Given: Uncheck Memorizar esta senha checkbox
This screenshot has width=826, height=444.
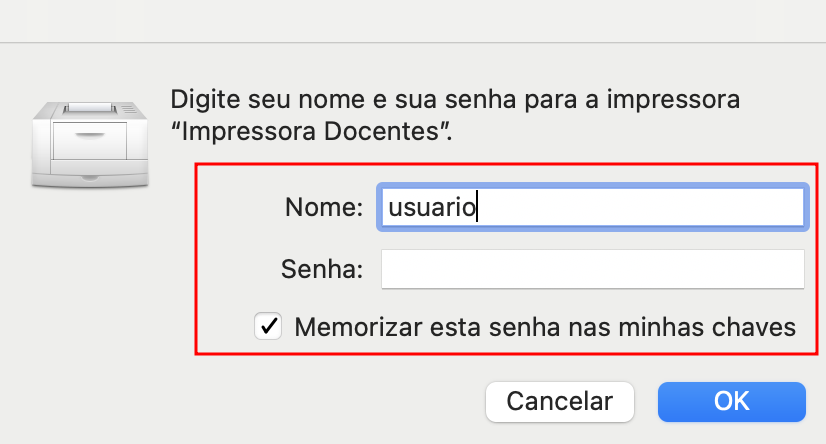Looking at the screenshot, I should coord(268,326).
